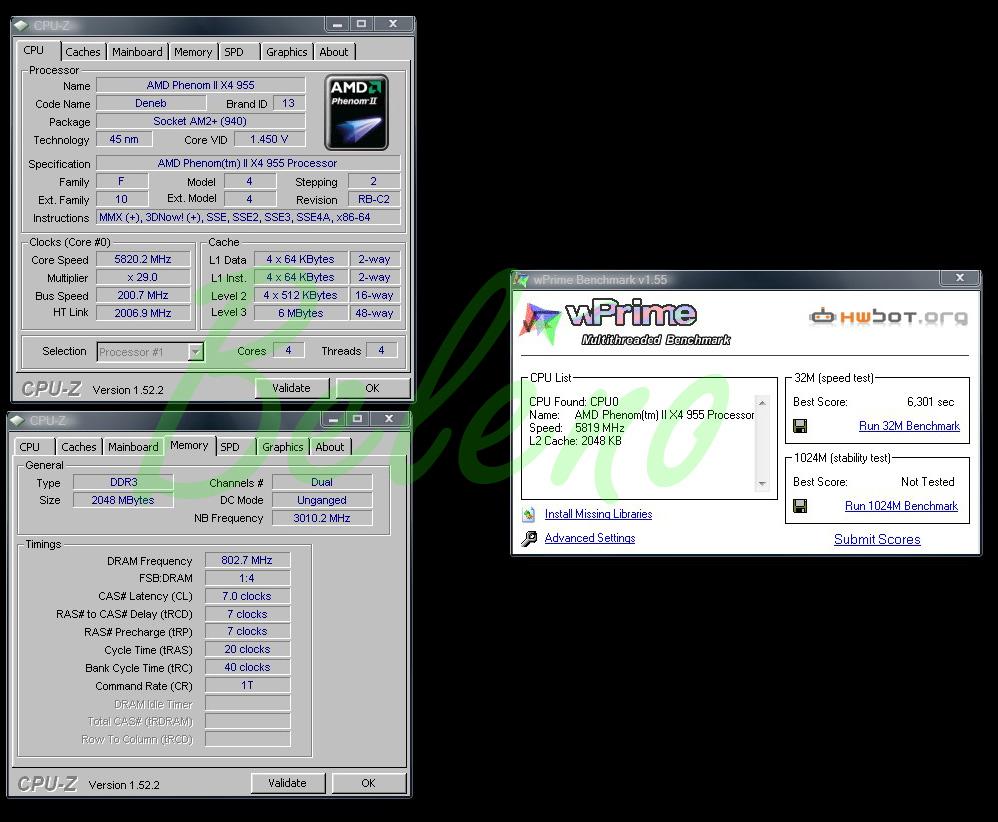Screen dimensions: 998x822
Task: Click the Advanced Settings wrench icon
Action: tap(528, 539)
